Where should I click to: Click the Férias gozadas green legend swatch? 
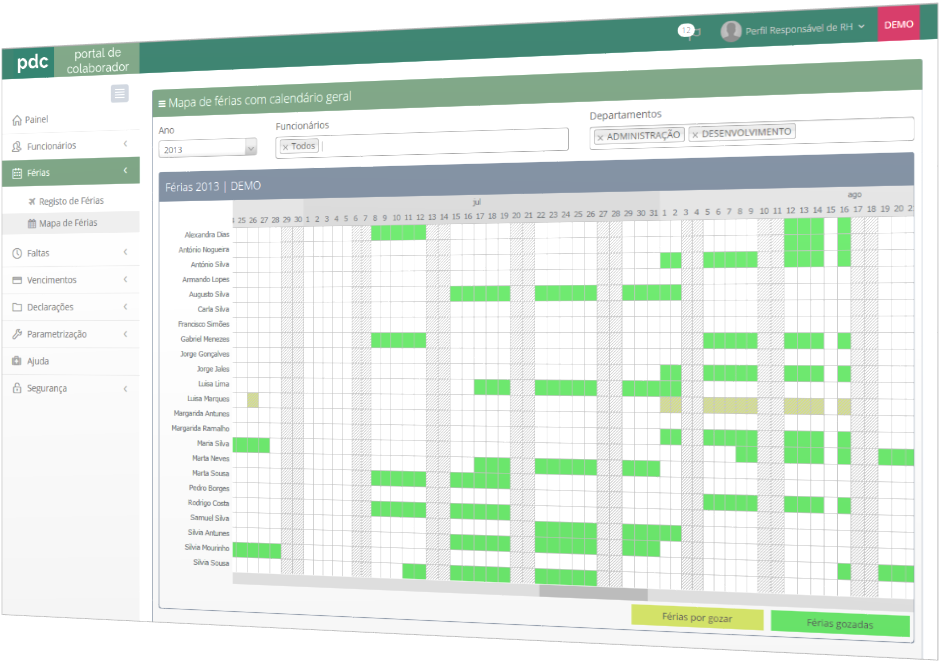click(840, 625)
